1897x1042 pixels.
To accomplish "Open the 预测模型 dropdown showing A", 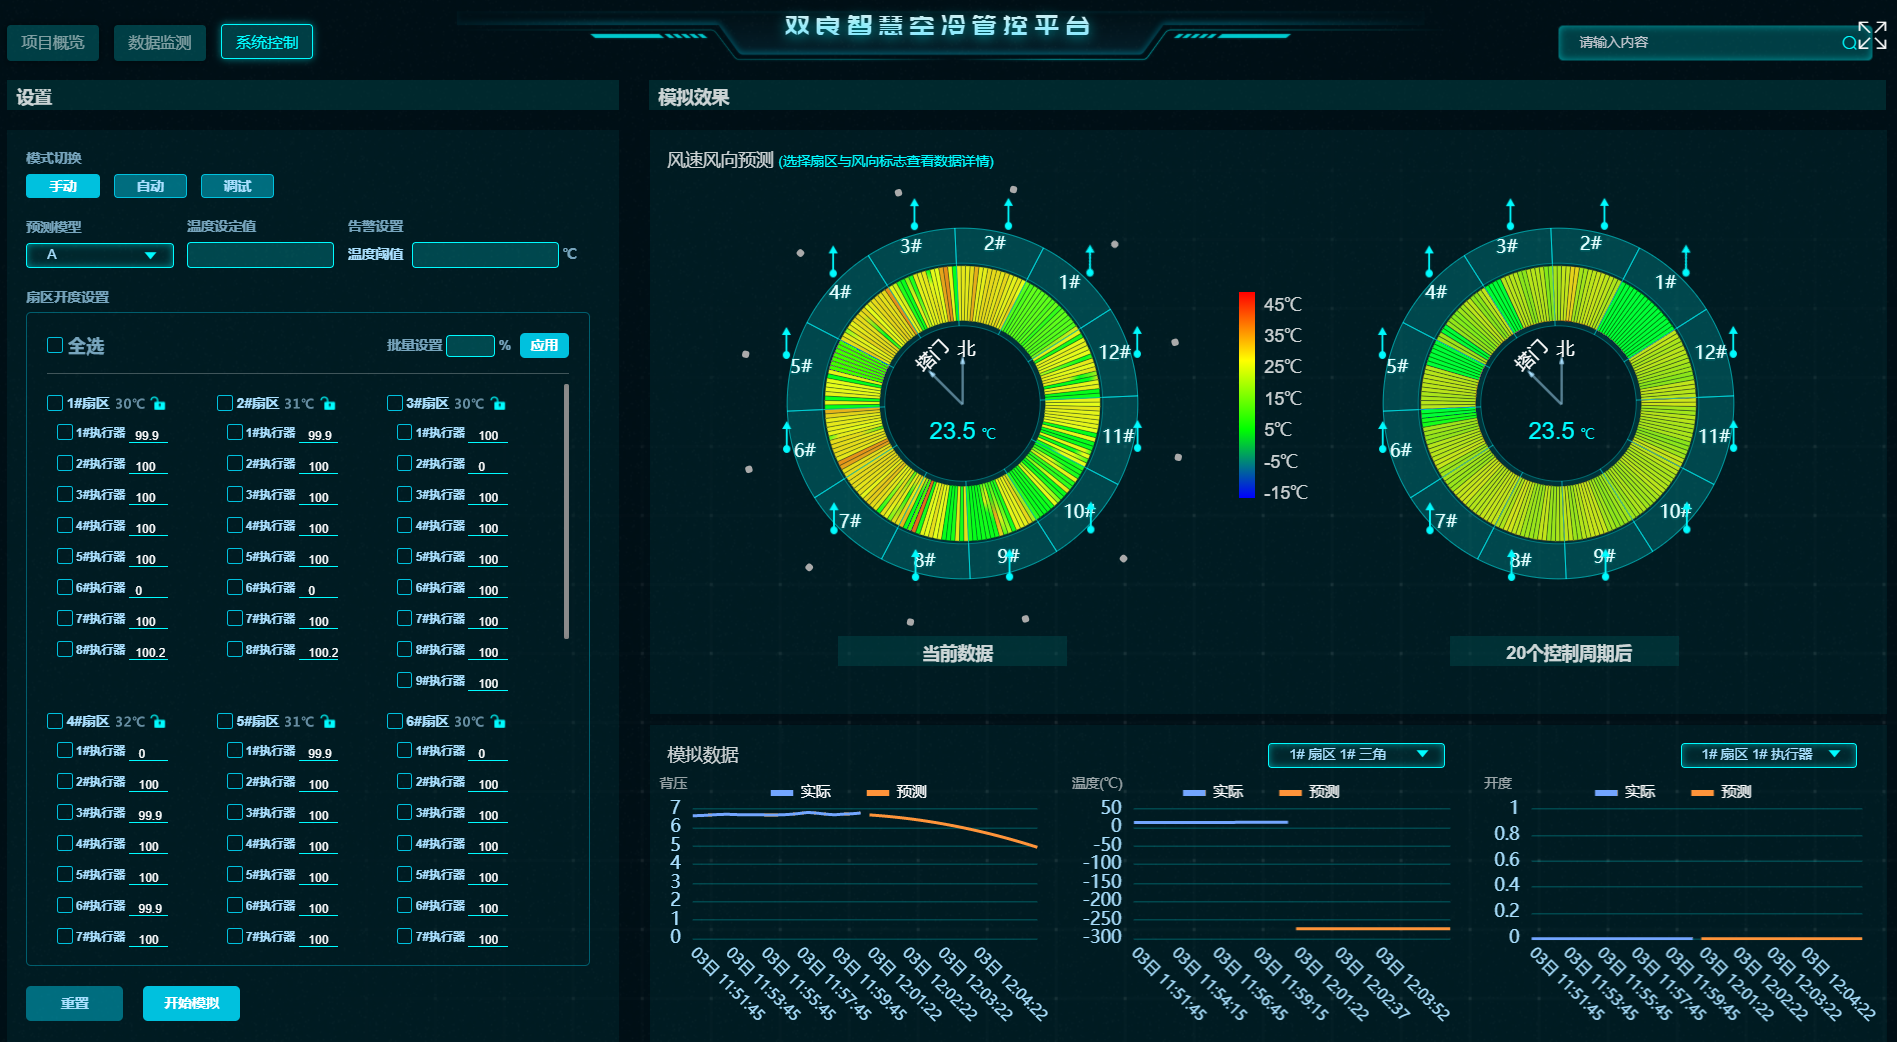I will click(x=100, y=255).
